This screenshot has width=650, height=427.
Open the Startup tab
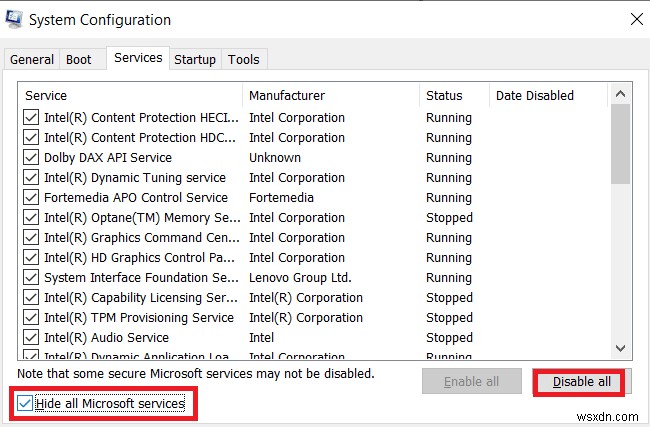(195, 60)
